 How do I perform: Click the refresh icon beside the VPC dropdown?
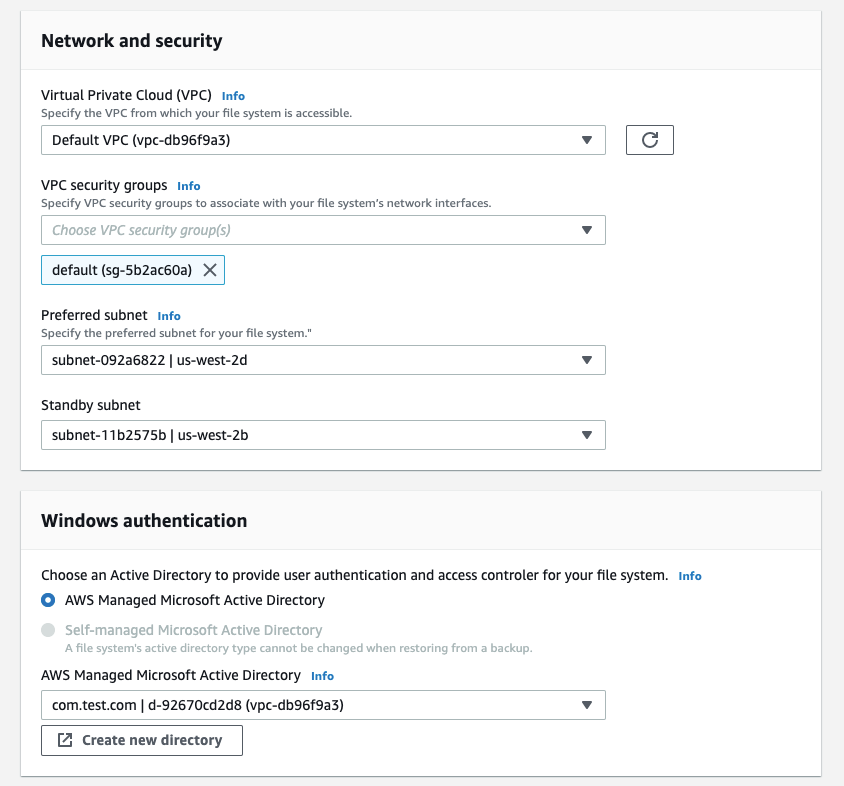click(650, 140)
